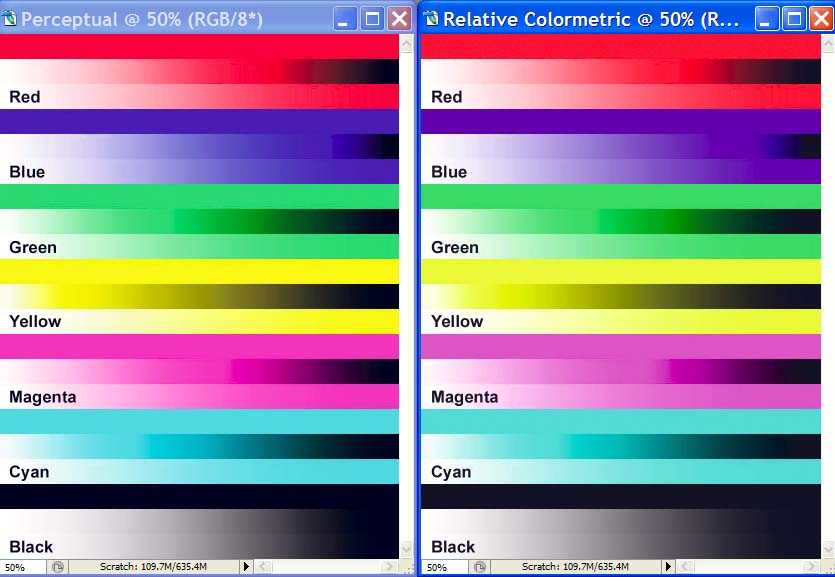The height and width of the screenshot is (577, 835).
Task: Minimize the Relative Colorimetric document window
Action: (767, 18)
